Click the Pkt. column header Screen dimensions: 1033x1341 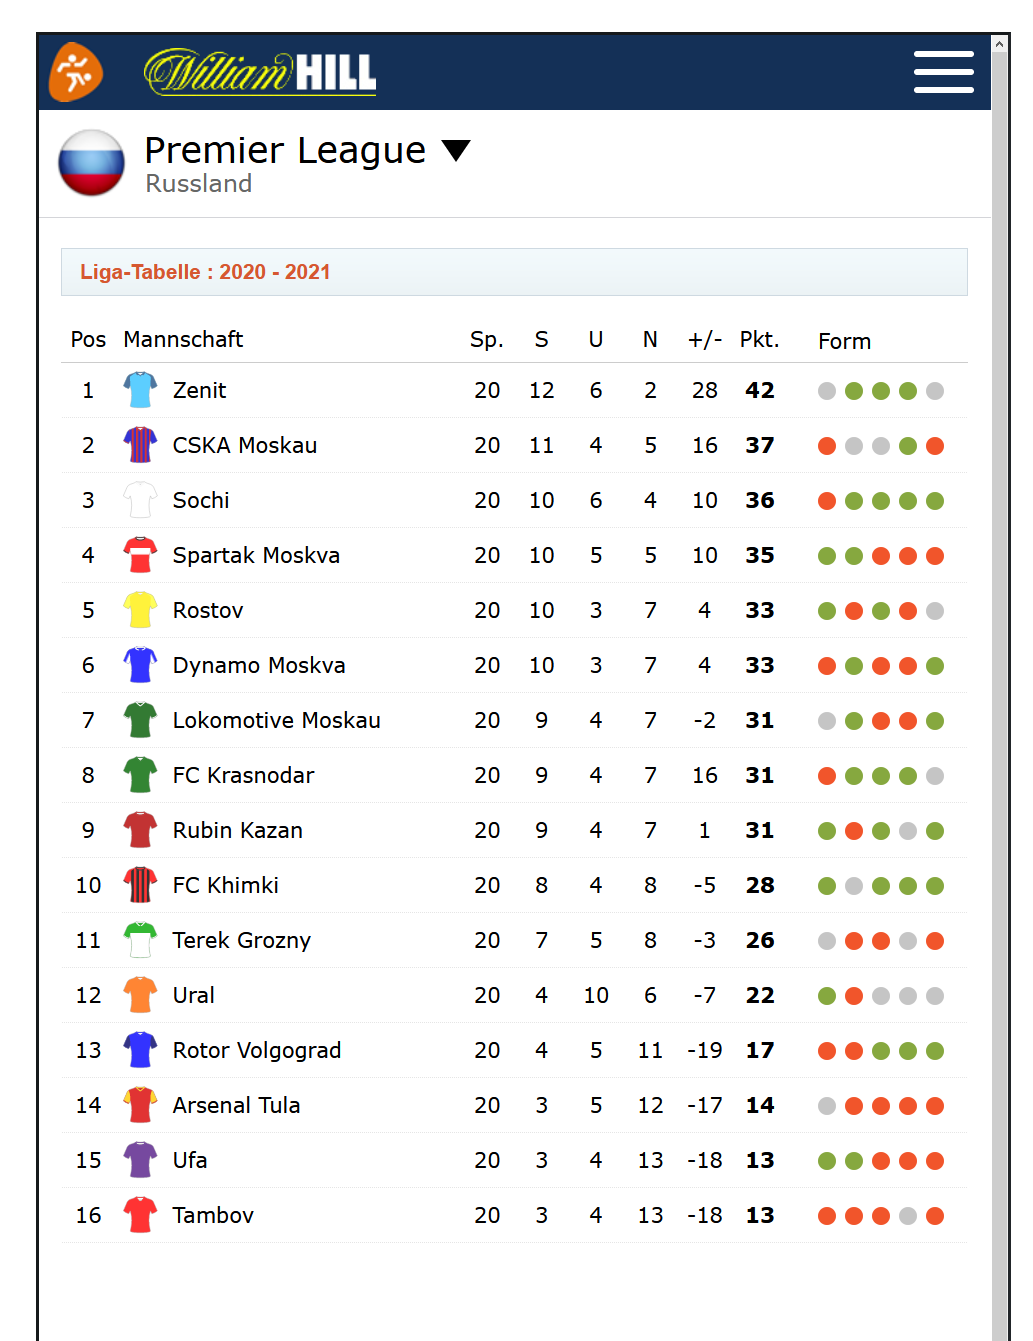click(x=759, y=340)
